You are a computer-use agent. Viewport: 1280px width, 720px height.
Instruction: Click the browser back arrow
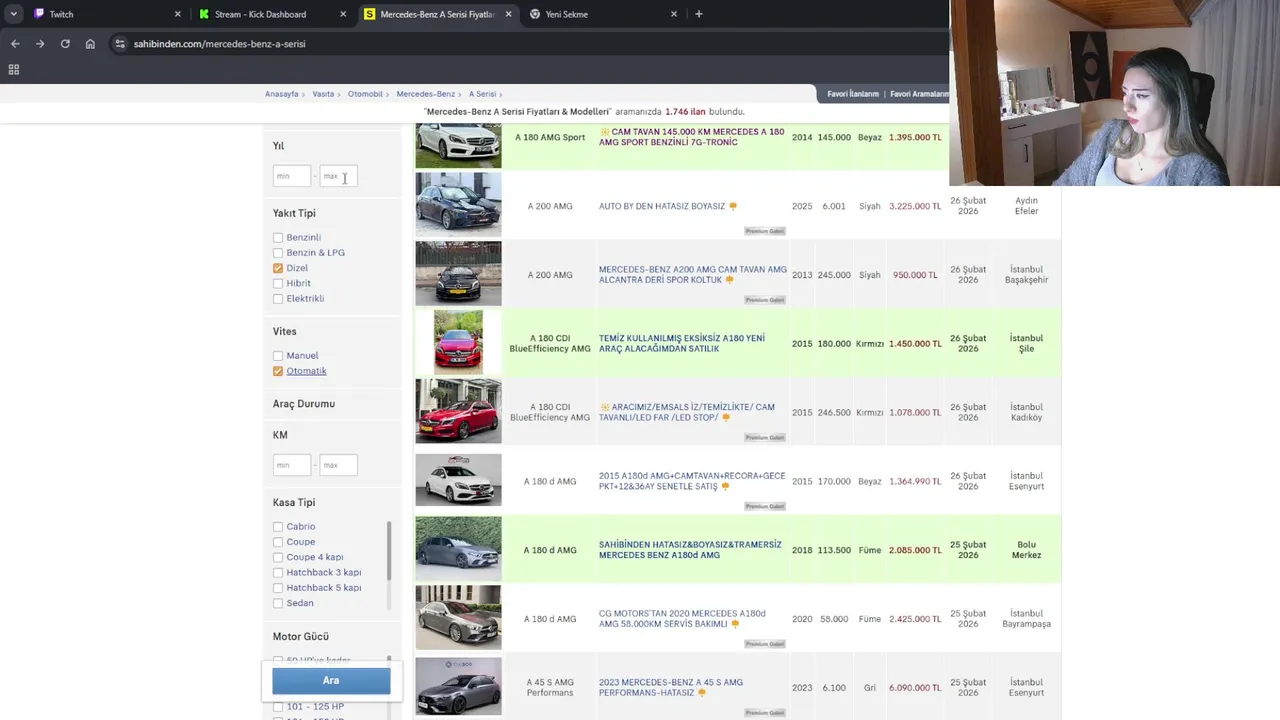tap(15, 44)
